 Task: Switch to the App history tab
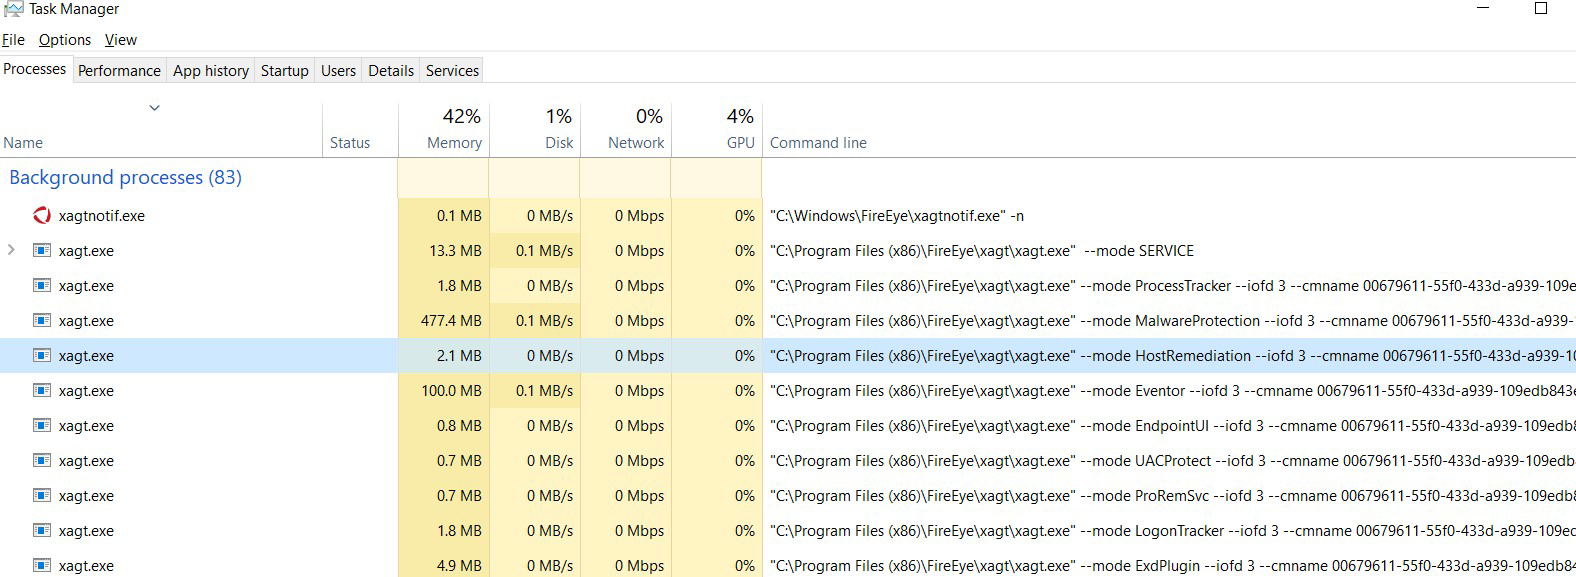click(211, 70)
